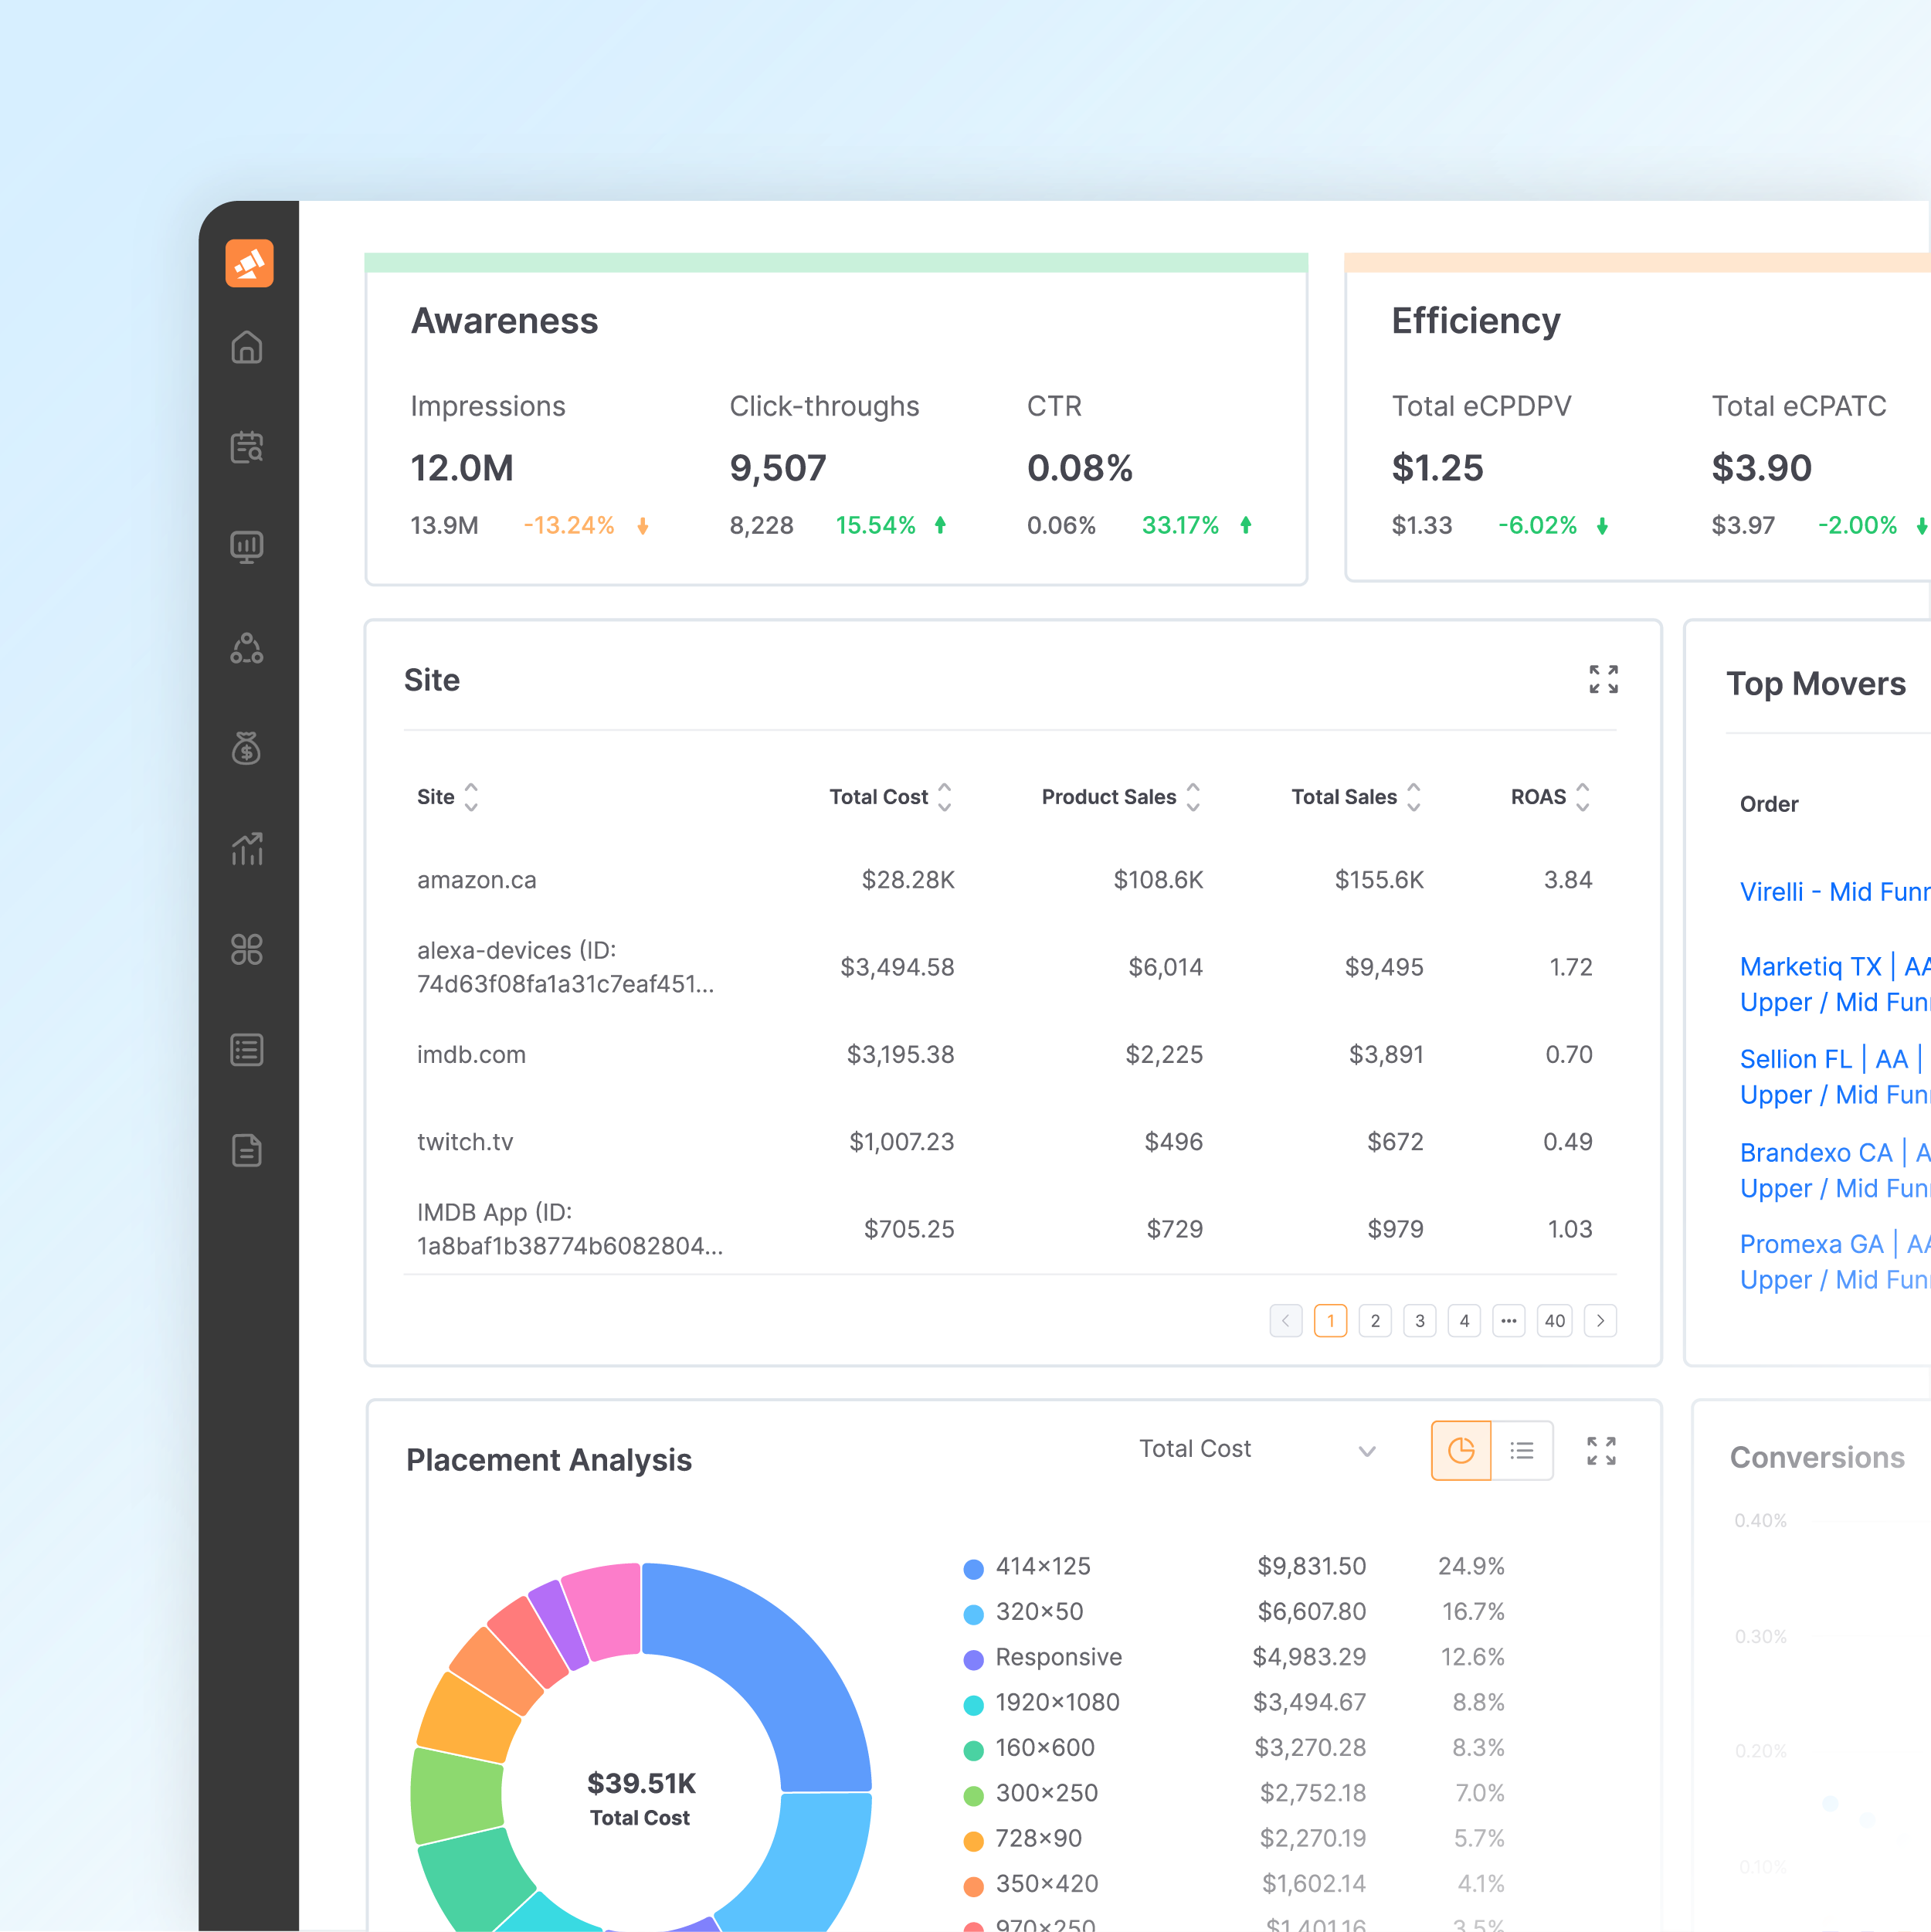
Task: Jump to page 40 of Site table
Action: click(x=1554, y=1321)
